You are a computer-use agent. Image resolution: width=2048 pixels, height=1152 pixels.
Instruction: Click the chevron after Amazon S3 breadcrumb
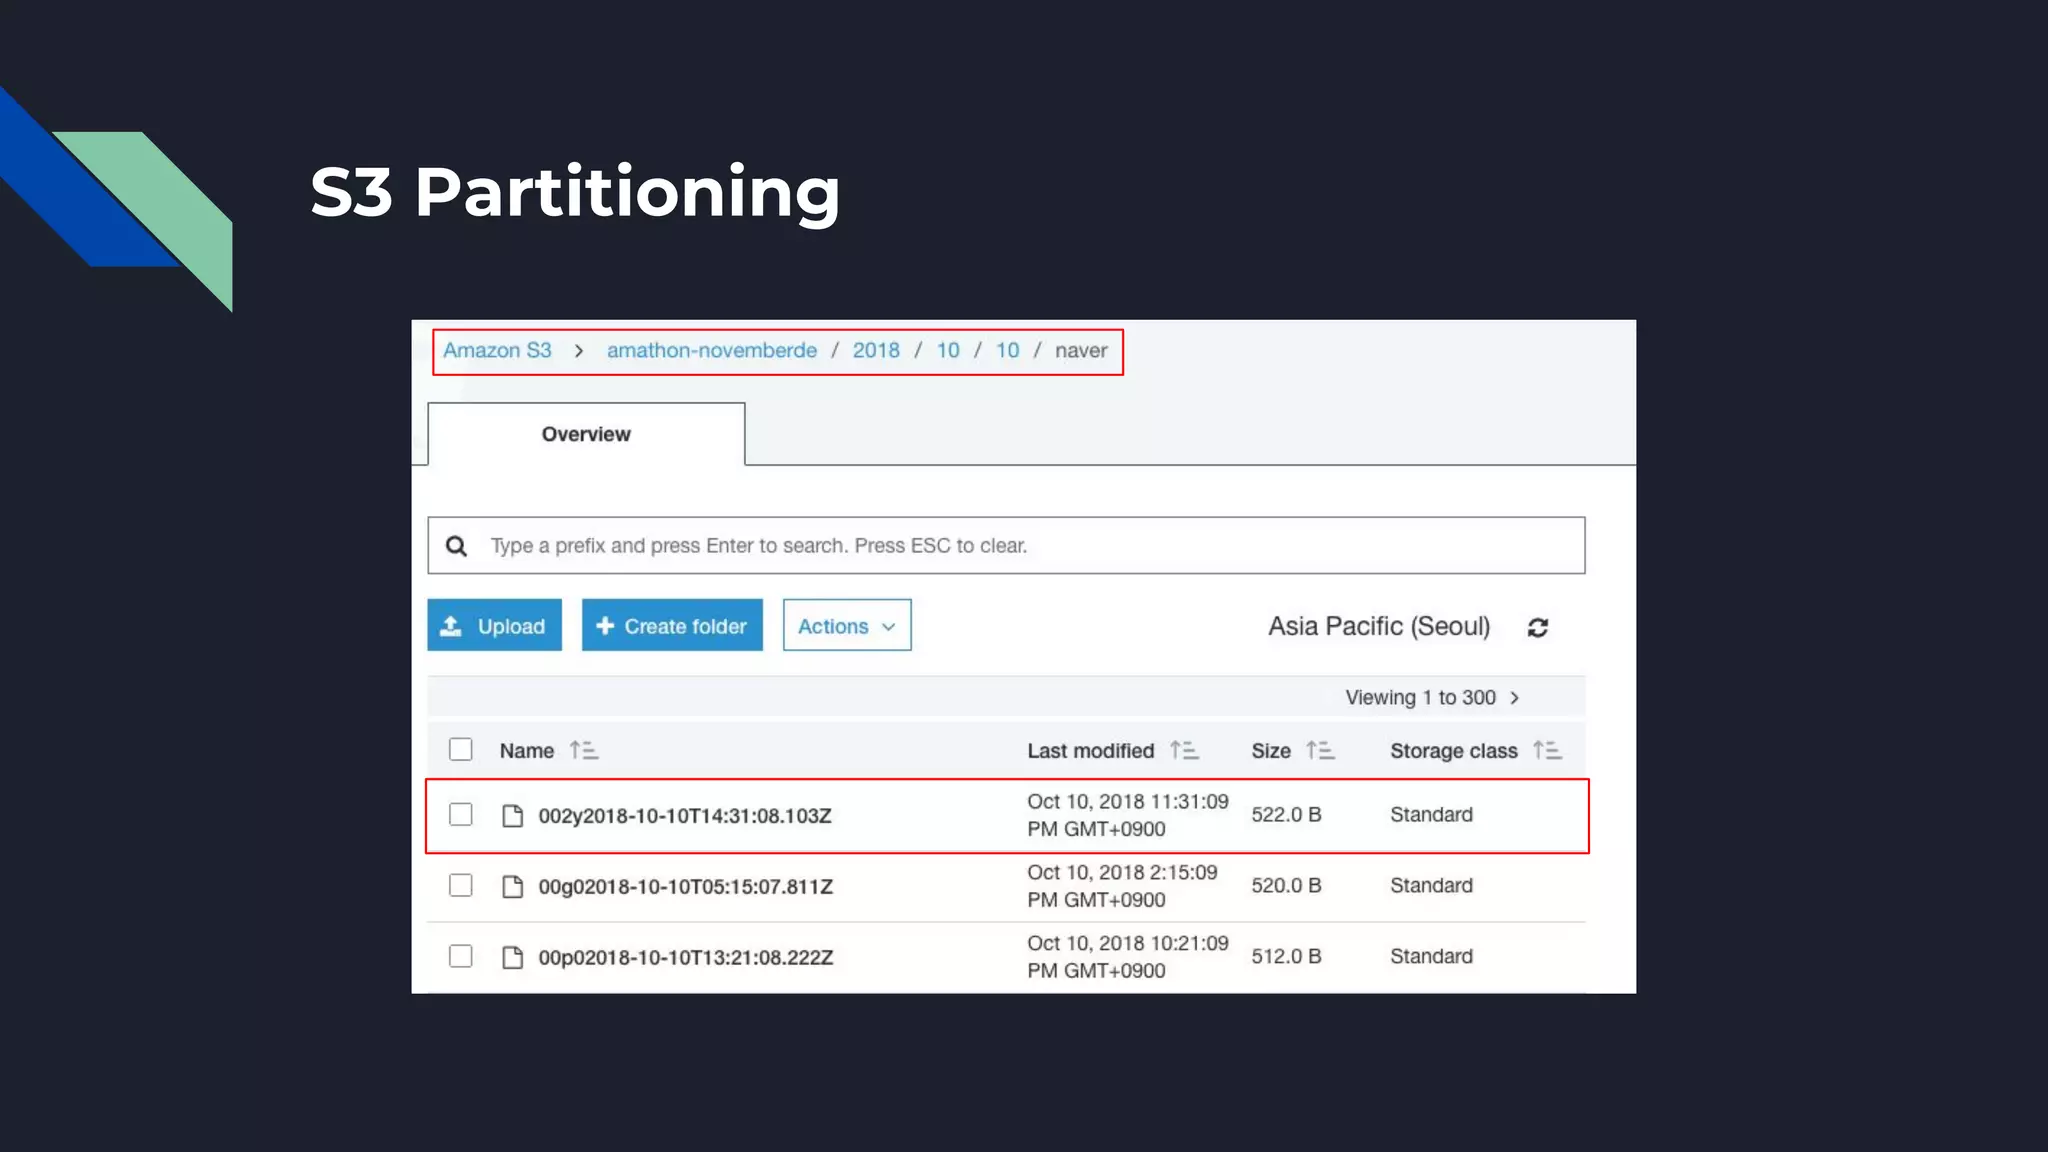tap(579, 351)
